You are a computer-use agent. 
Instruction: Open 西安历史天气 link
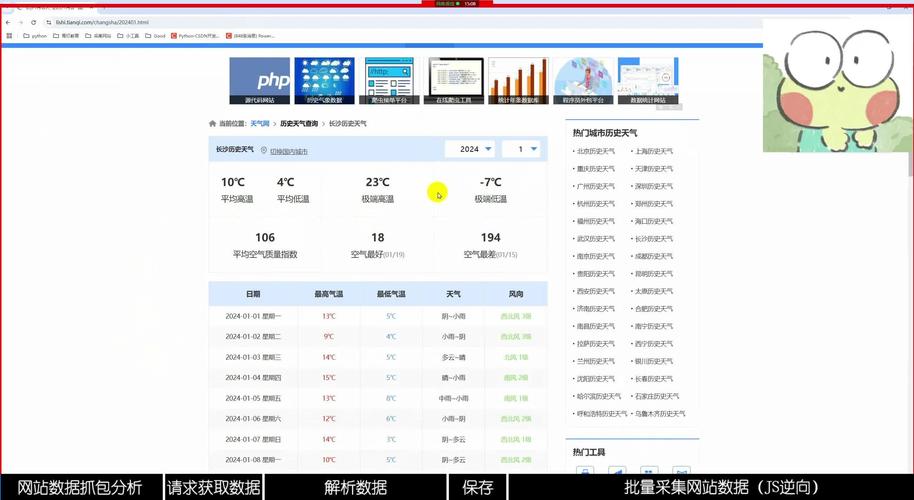tap(596, 291)
